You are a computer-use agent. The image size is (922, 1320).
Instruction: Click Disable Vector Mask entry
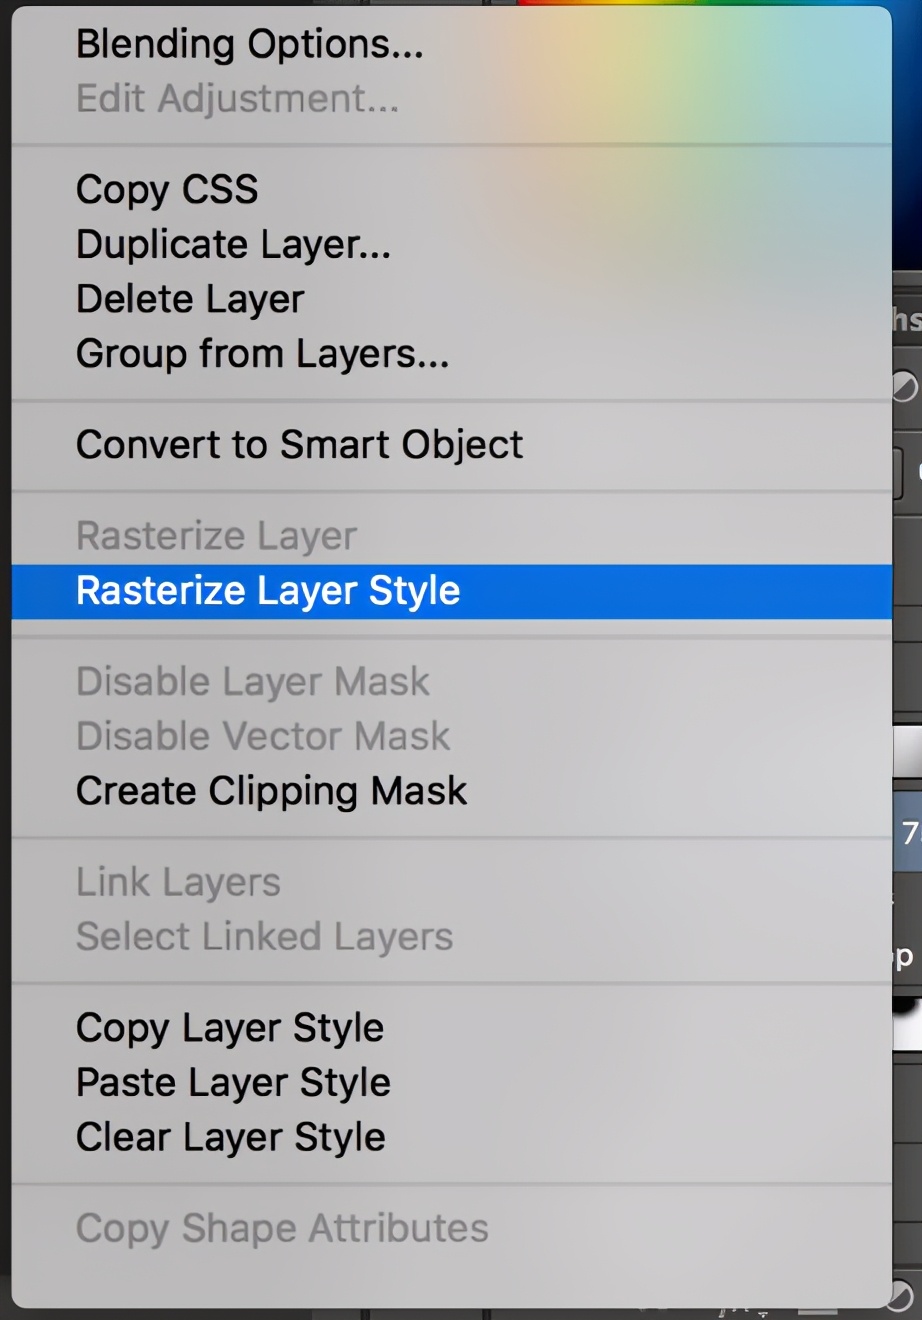(263, 737)
